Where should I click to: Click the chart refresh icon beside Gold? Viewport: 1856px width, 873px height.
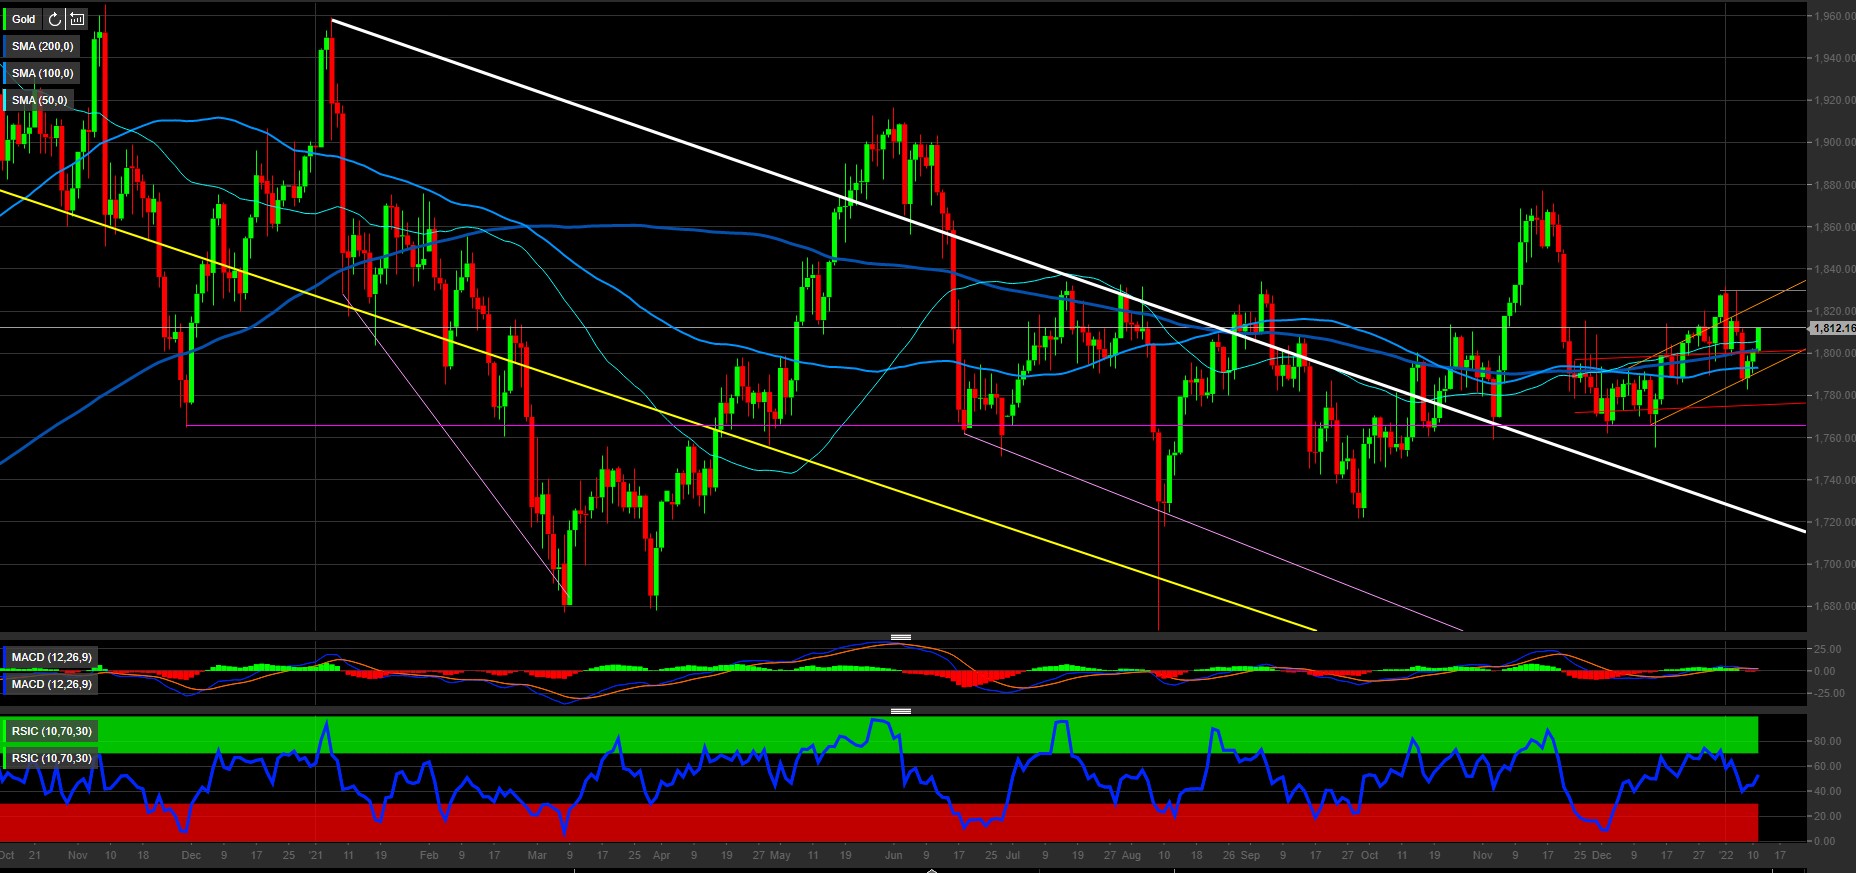(55, 19)
